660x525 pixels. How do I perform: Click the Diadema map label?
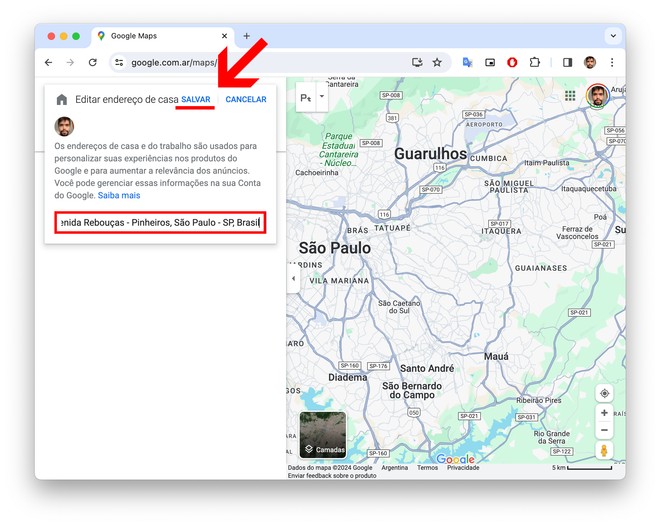coord(348,377)
